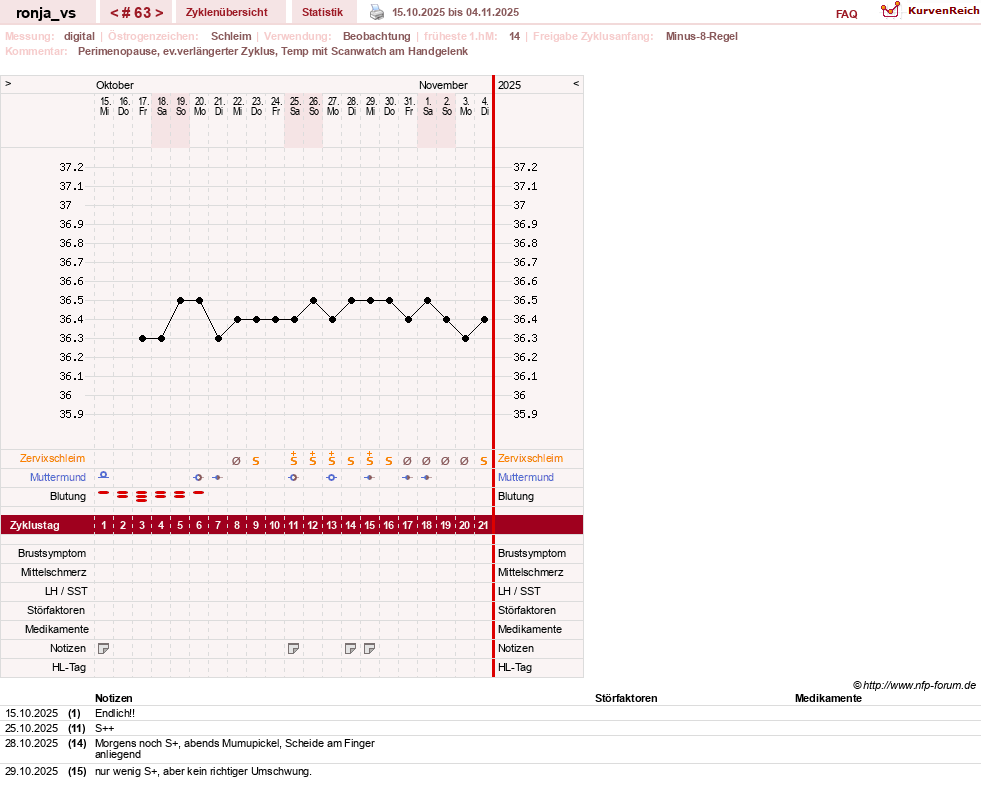981x811 pixels.
Task: Click the Minus-8-Regel value
Action: [701, 36]
